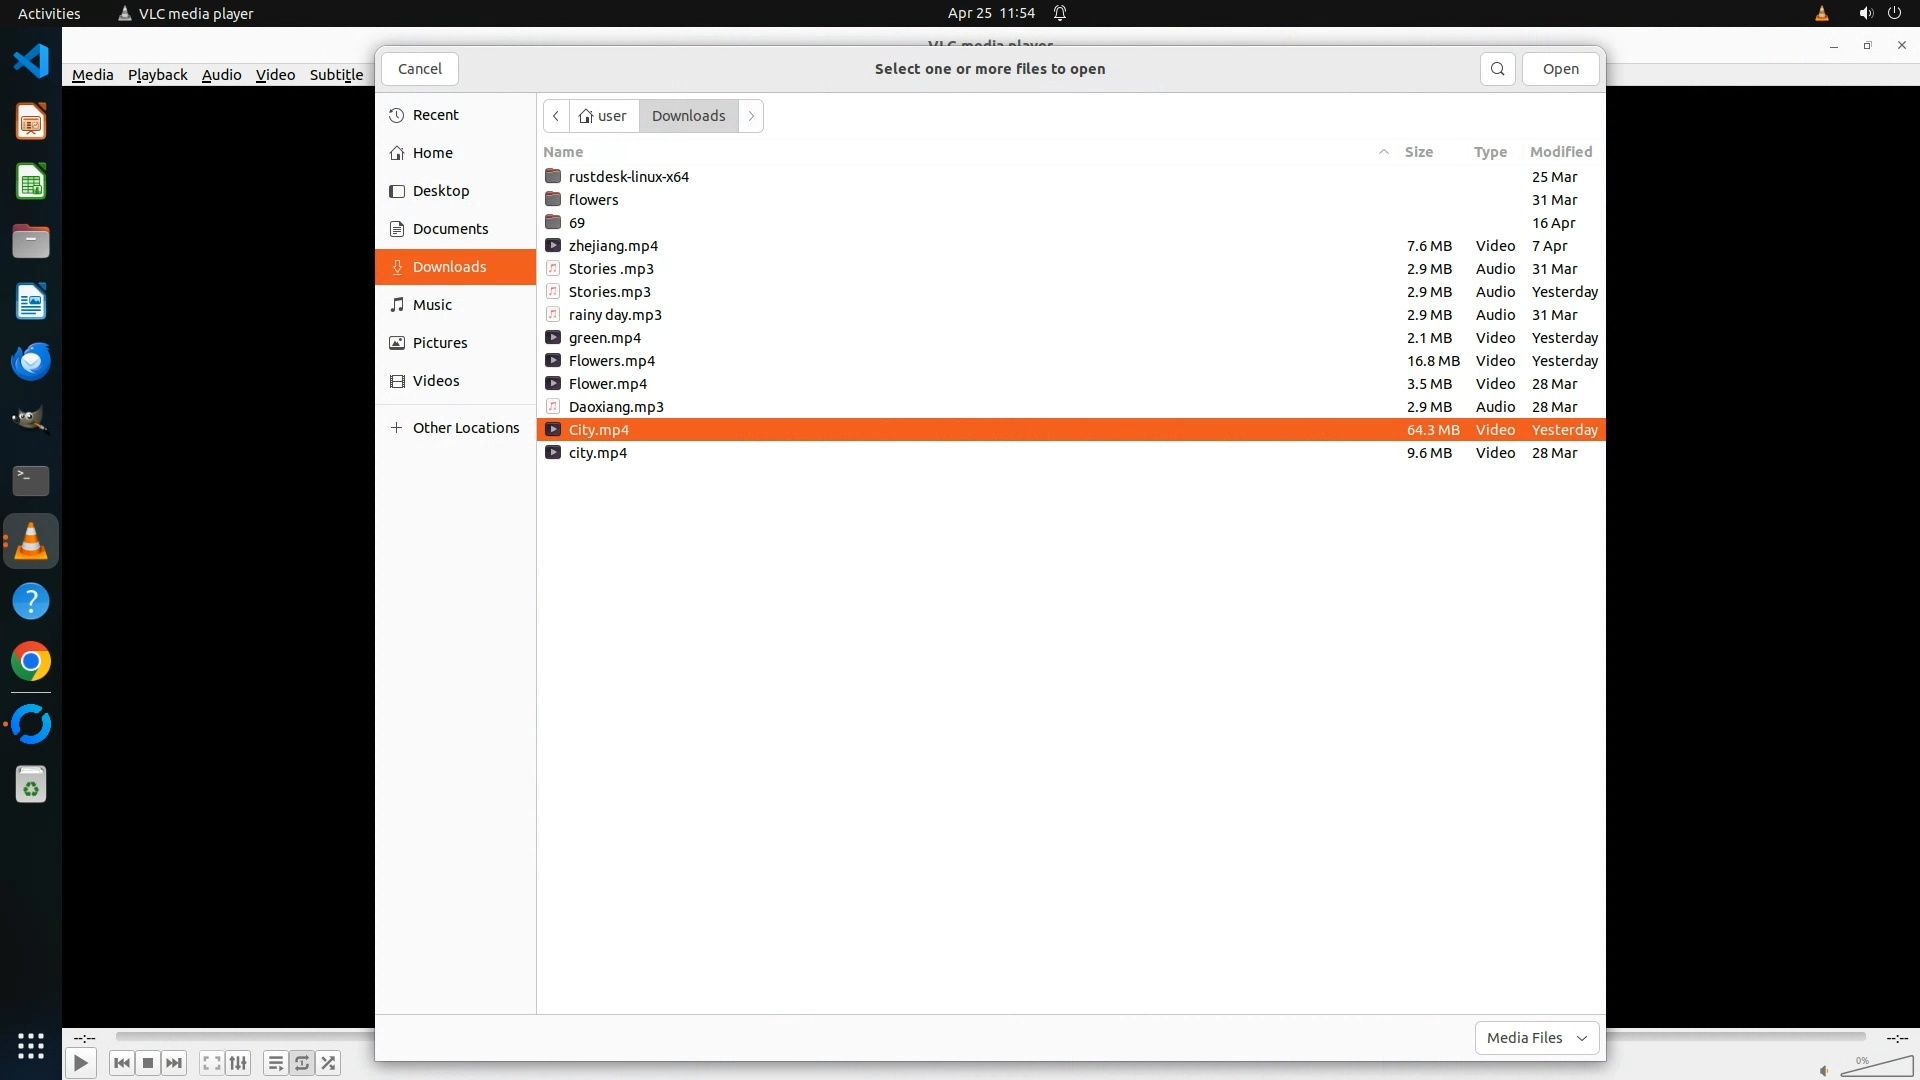Open the Playback menu

tap(157, 75)
